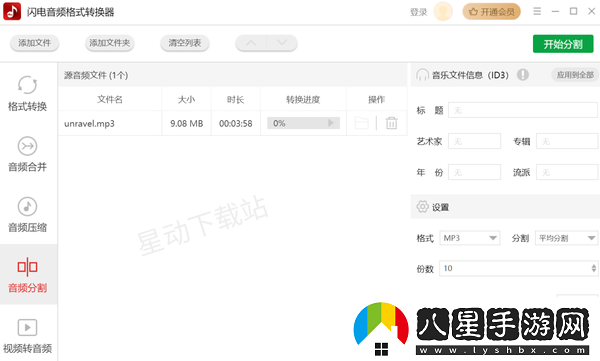Image resolution: width=600 pixels, height=361 pixels.
Task: Open the hamburger menu icon
Action: [x=537, y=11]
